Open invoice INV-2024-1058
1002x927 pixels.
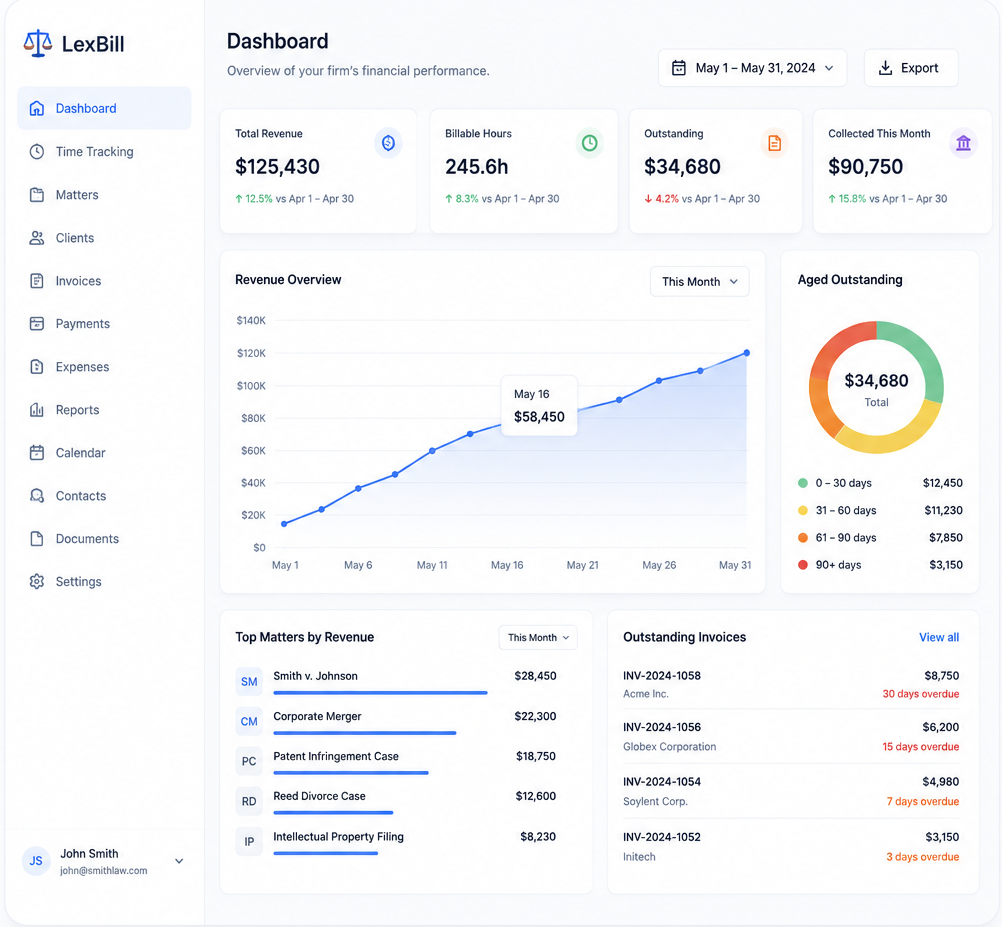pos(661,675)
